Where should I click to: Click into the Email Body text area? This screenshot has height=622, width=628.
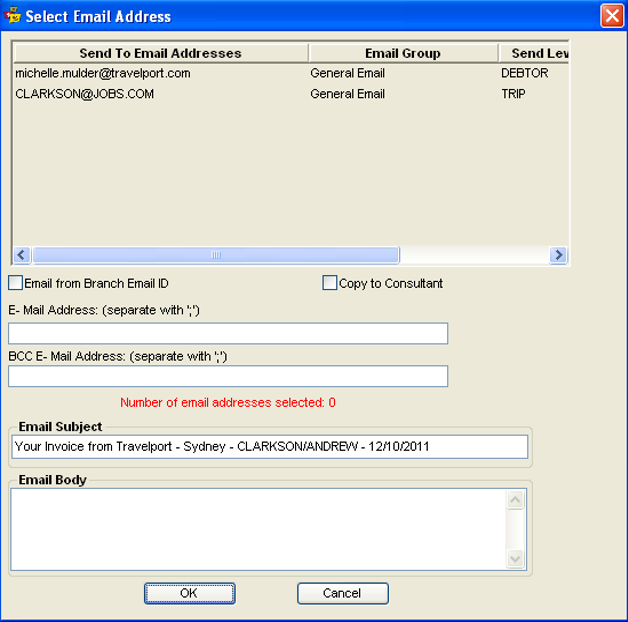coord(258,529)
